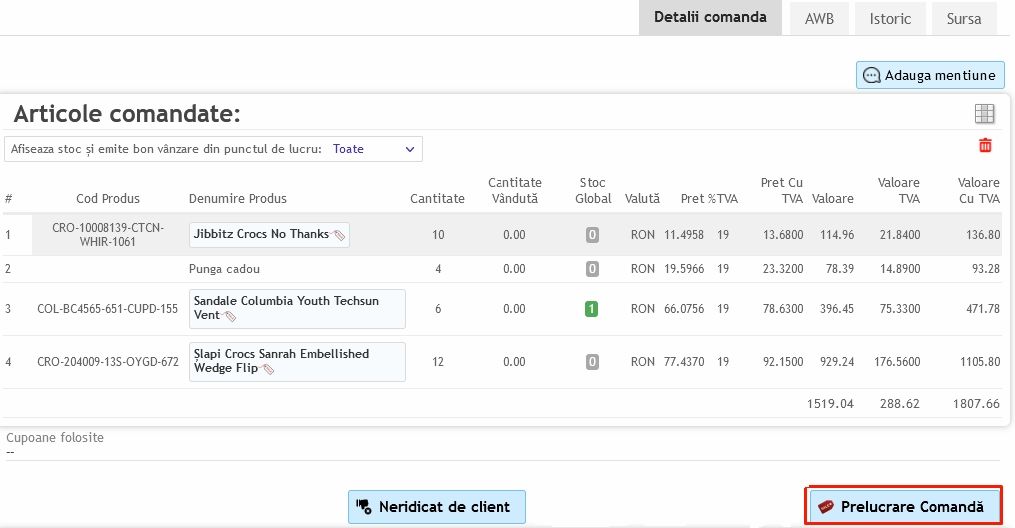The width and height of the screenshot is (1015, 528).
Task: Open the punctul de lucru Toate dropdown
Action: (374, 149)
